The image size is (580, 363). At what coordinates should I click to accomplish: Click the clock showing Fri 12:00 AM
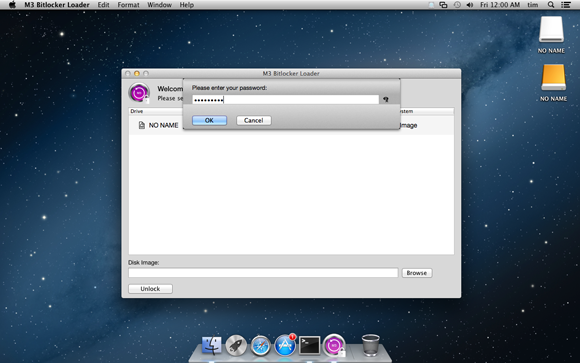[500, 5]
